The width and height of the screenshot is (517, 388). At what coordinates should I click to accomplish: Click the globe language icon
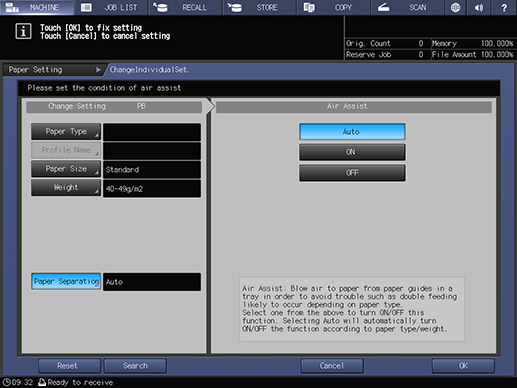(455, 7)
